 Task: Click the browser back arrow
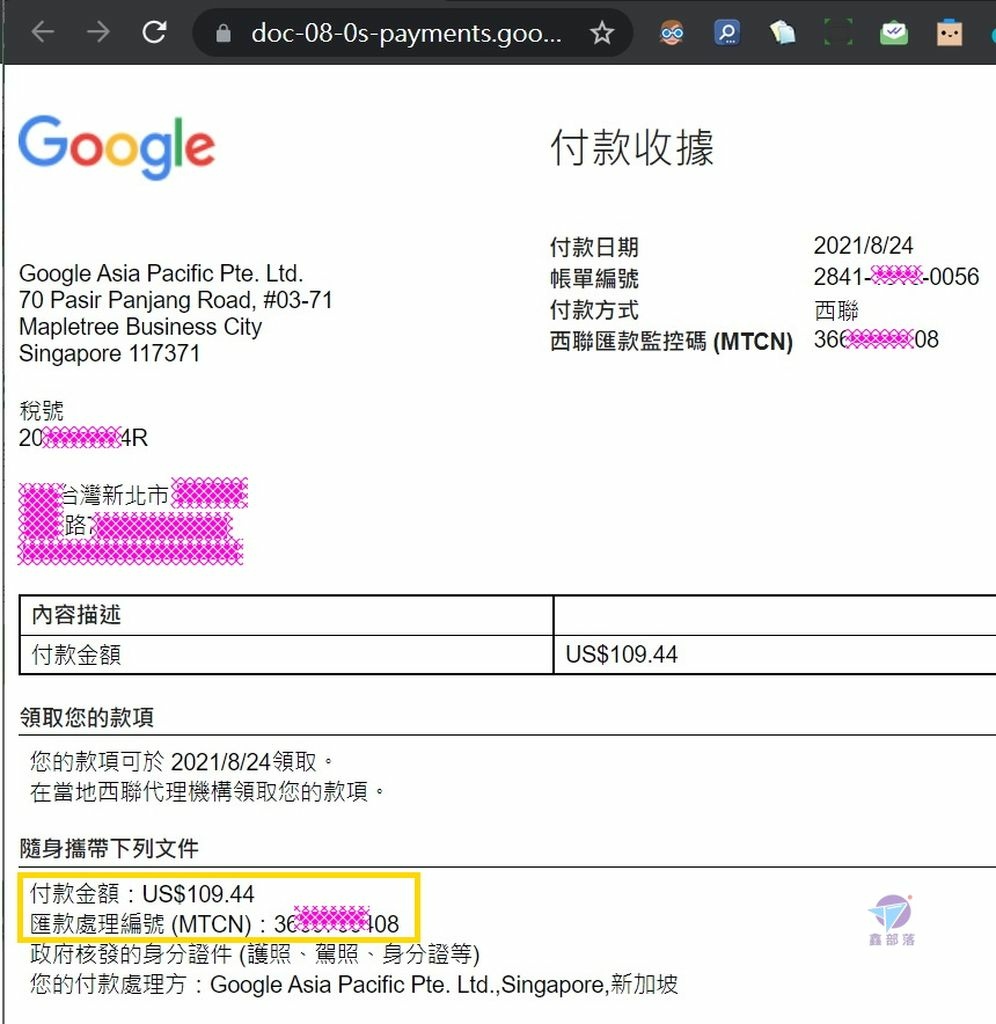point(43,31)
